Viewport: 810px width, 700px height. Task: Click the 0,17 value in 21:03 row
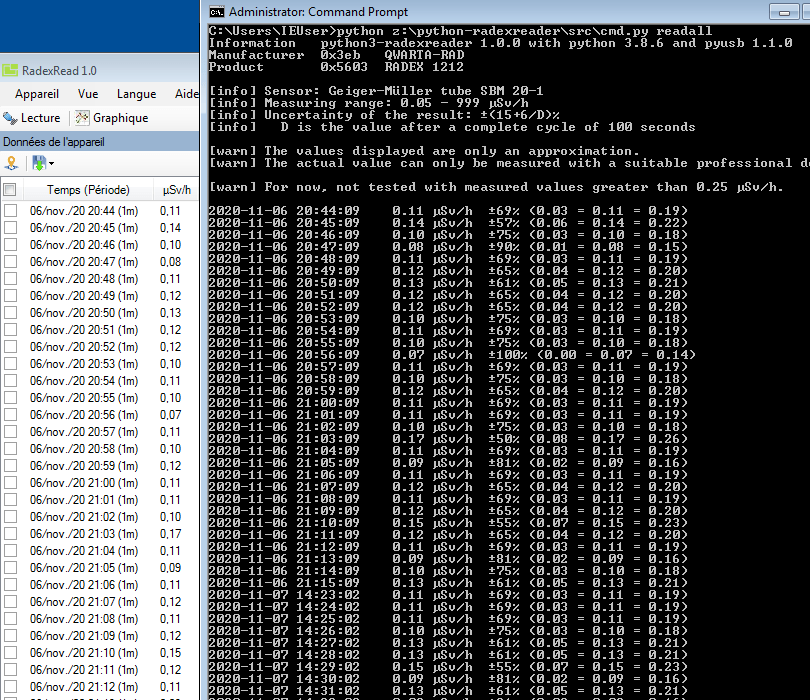[170, 534]
